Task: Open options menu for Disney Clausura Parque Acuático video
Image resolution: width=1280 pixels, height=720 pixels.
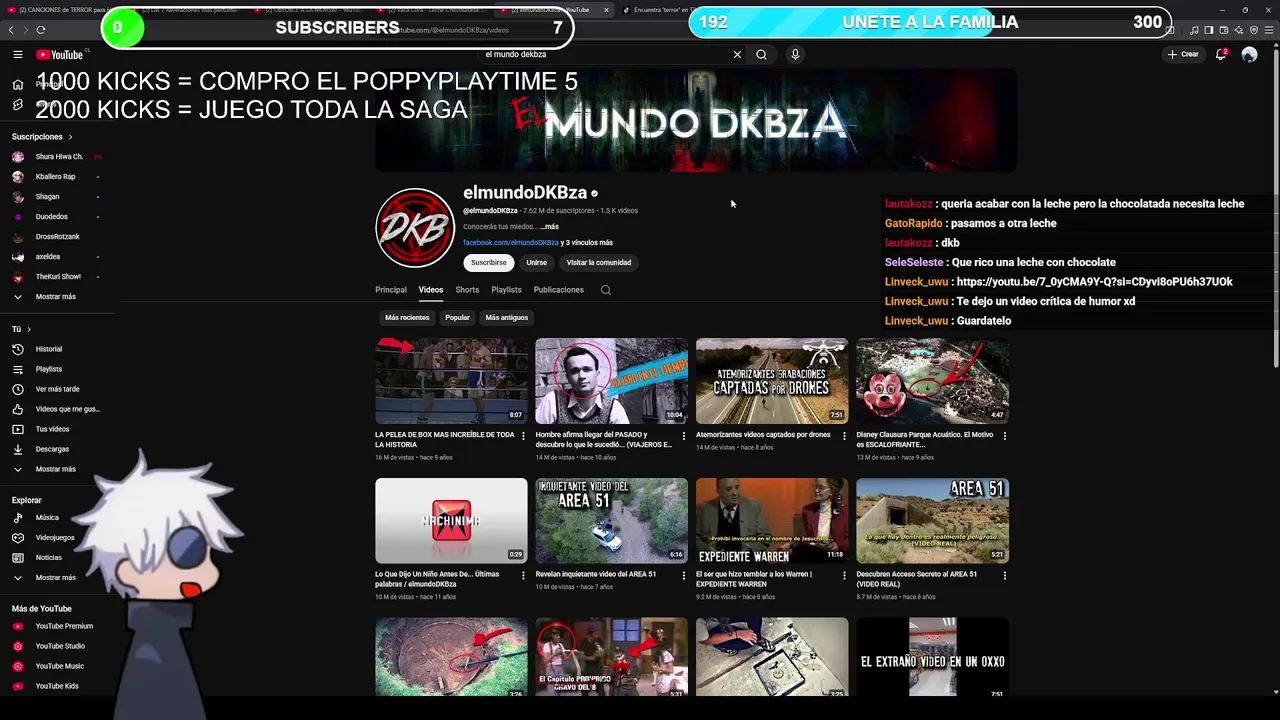Action: point(1004,436)
